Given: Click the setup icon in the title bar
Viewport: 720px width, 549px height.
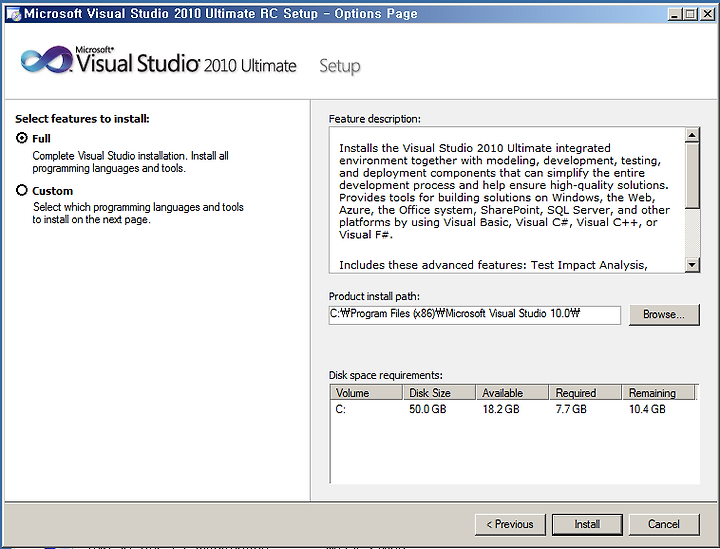Looking at the screenshot, I should click(x=13, y=14).
